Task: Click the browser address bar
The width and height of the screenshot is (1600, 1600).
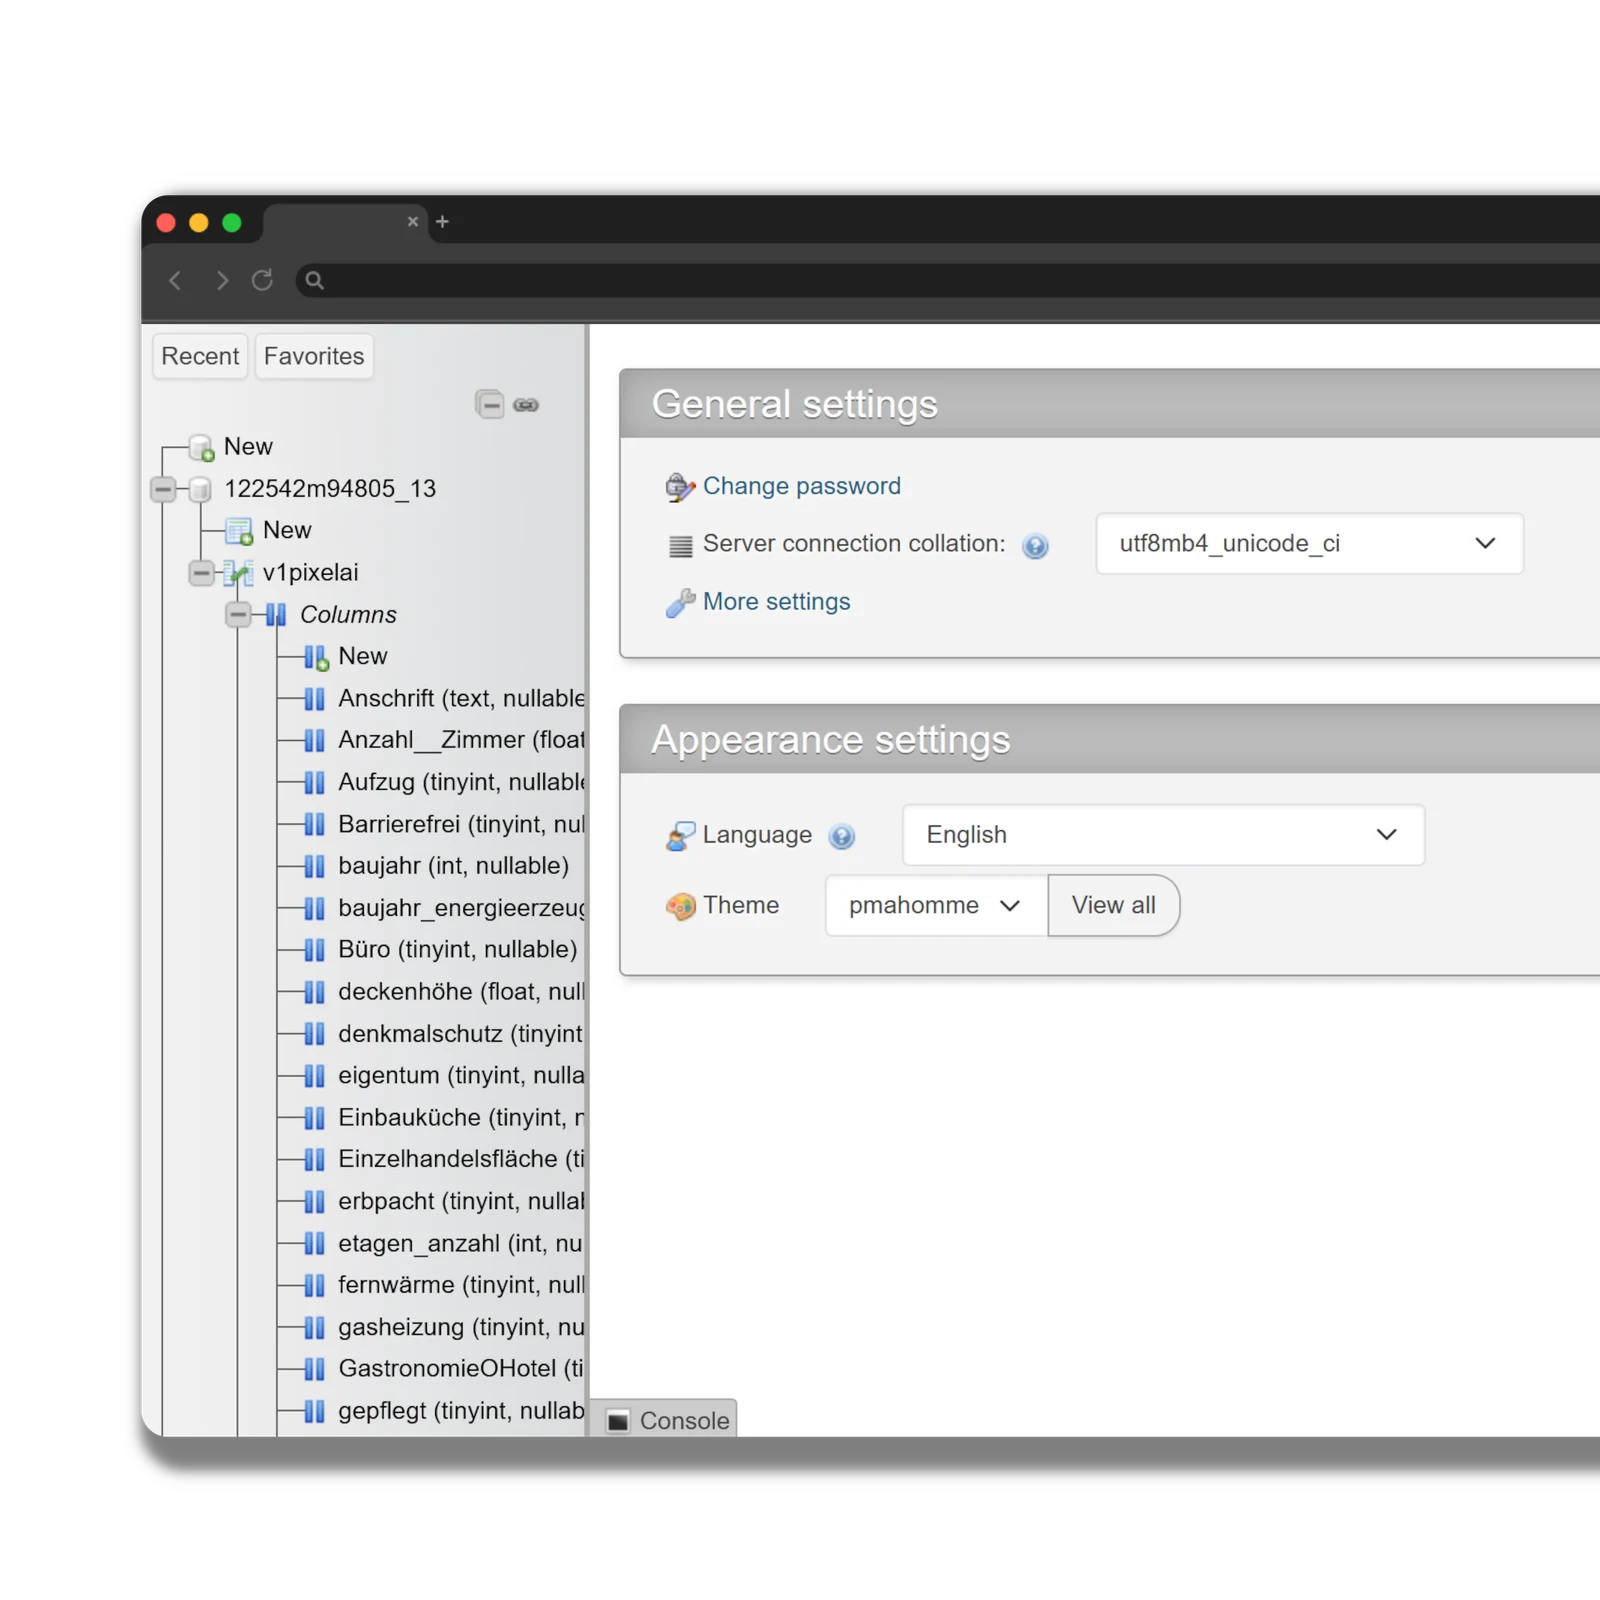Action: [x=950, y=280]
